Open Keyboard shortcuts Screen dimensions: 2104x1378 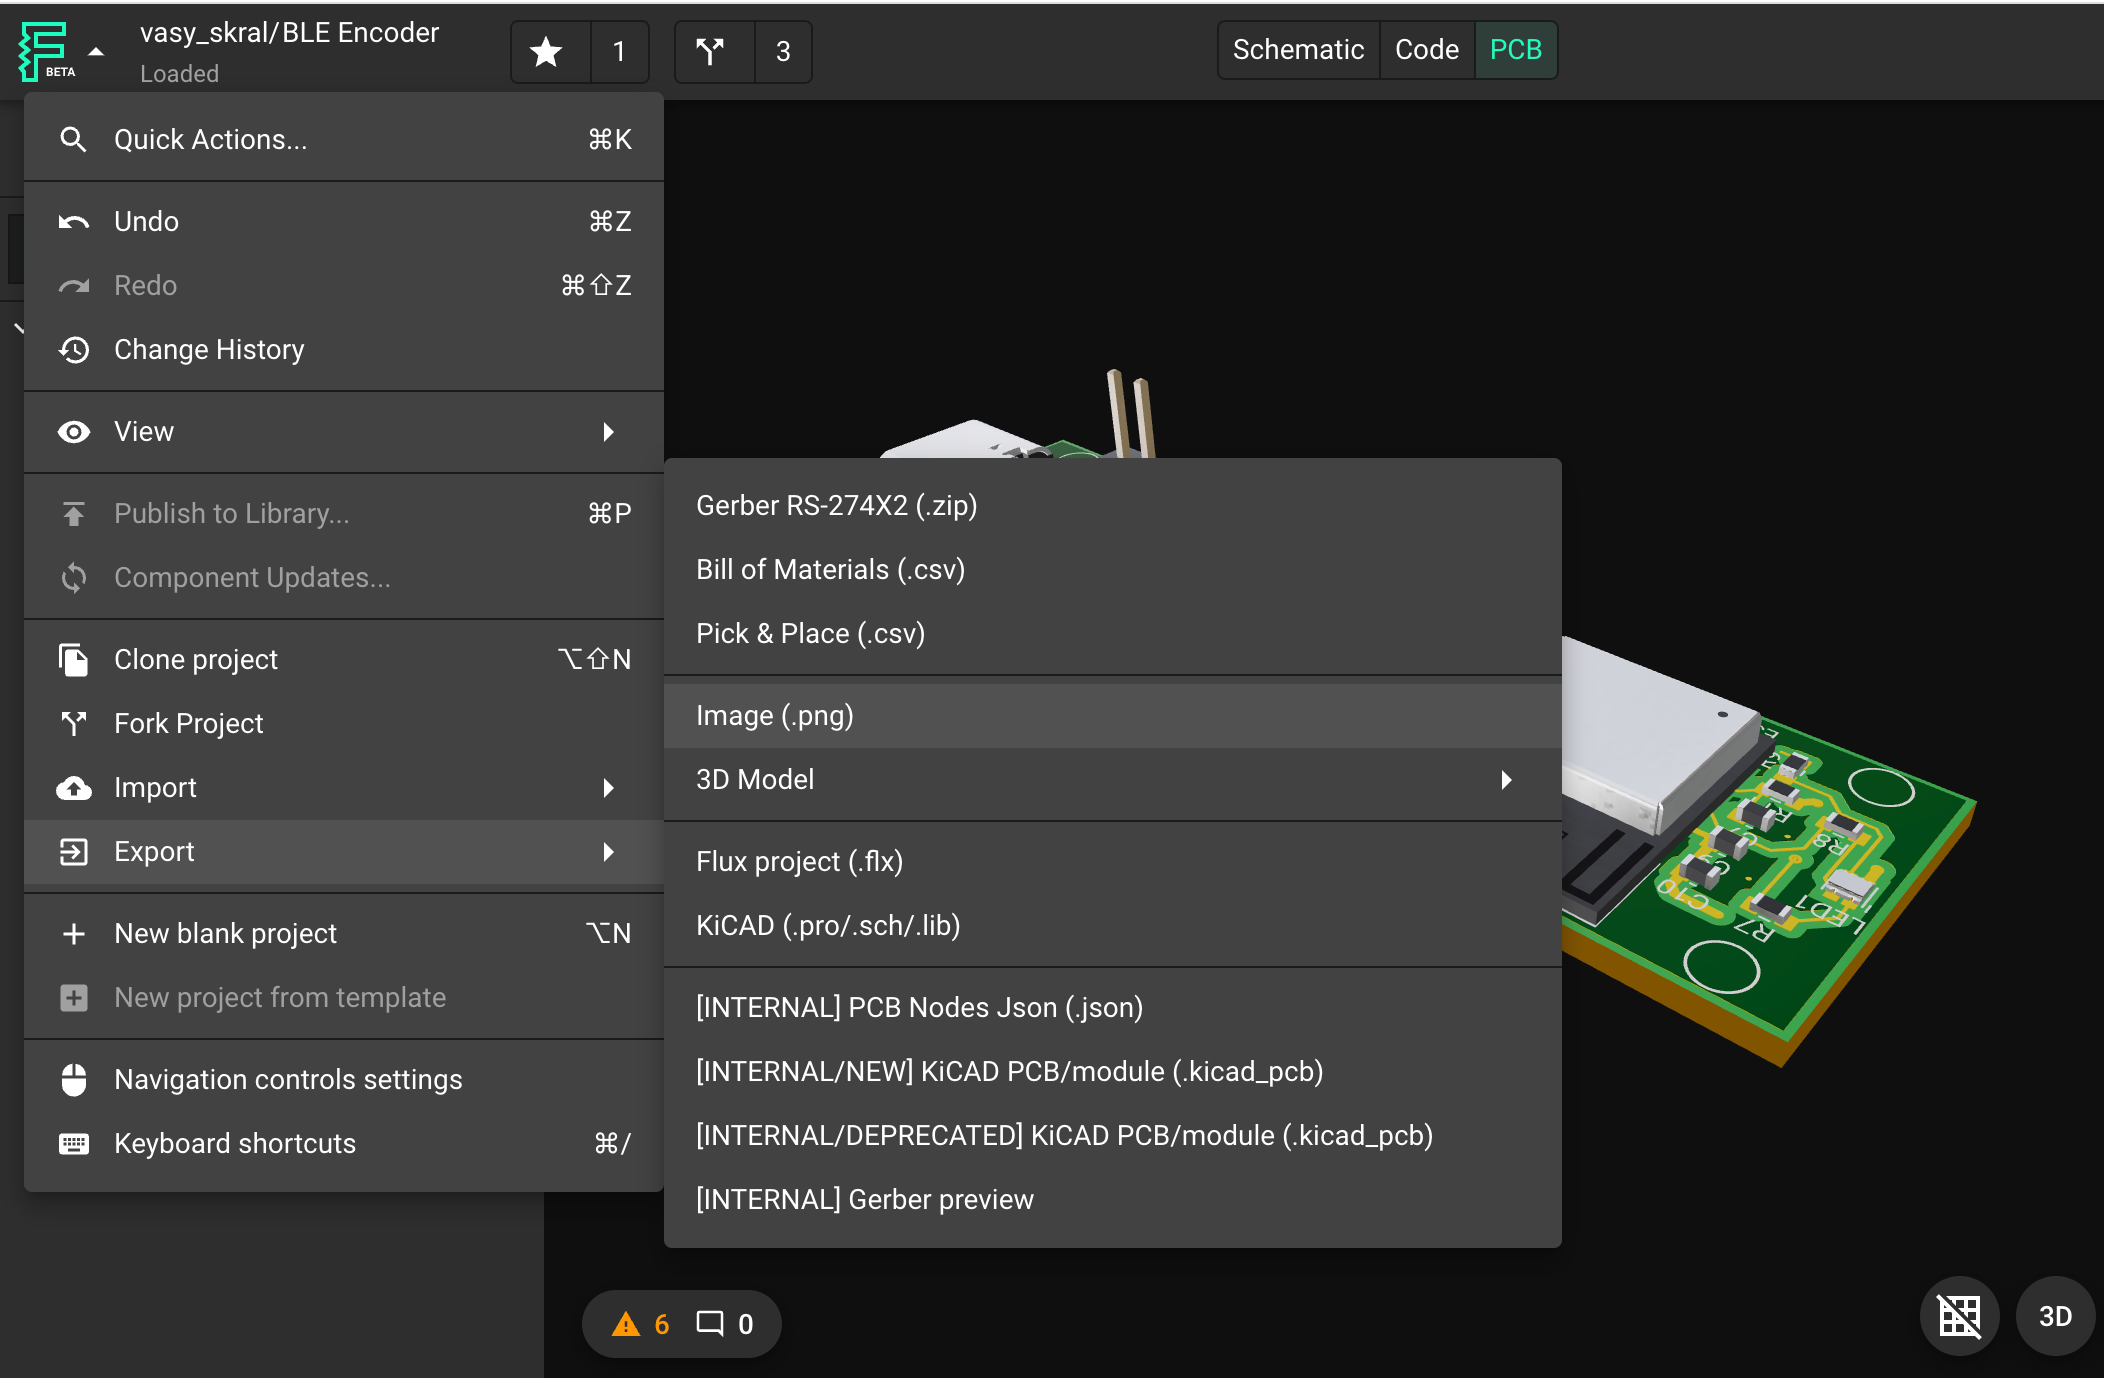click(x=344, y=1143)
